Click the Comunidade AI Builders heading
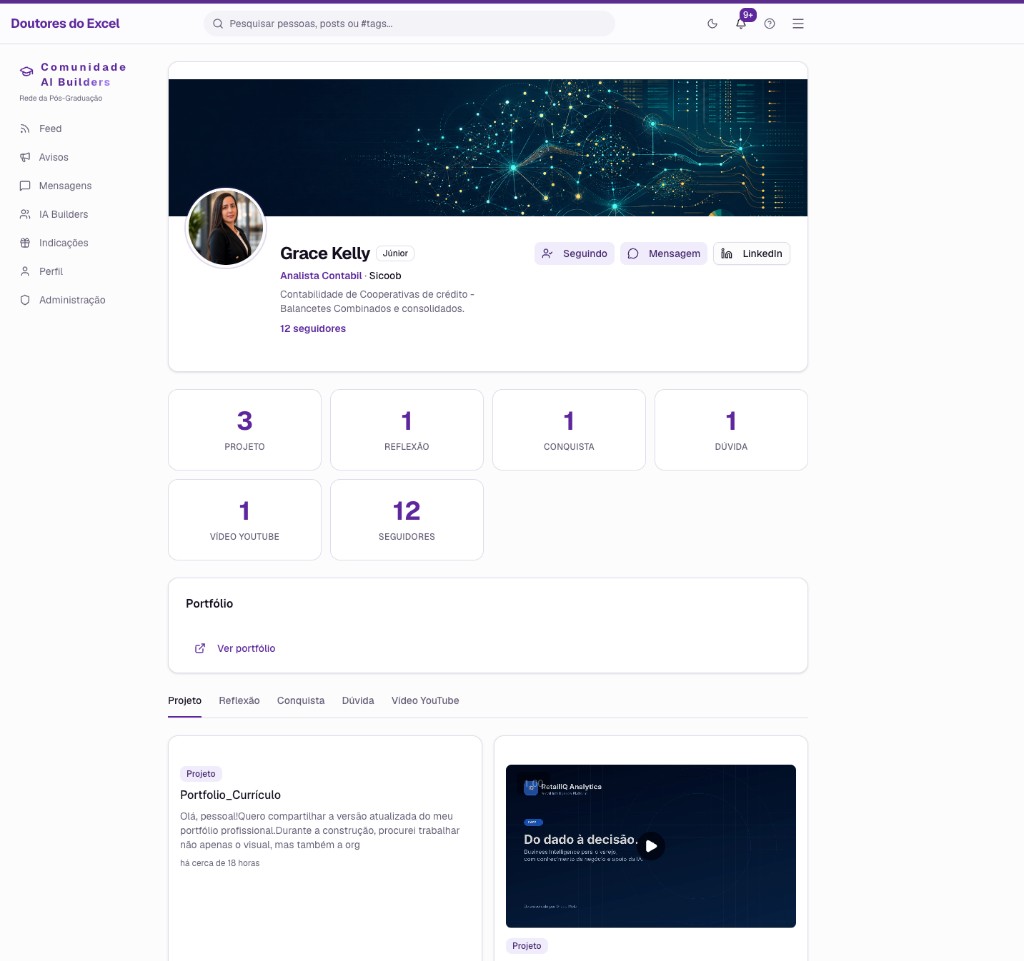This screenshot has width=1024, height=961. (x=84, y=74)
